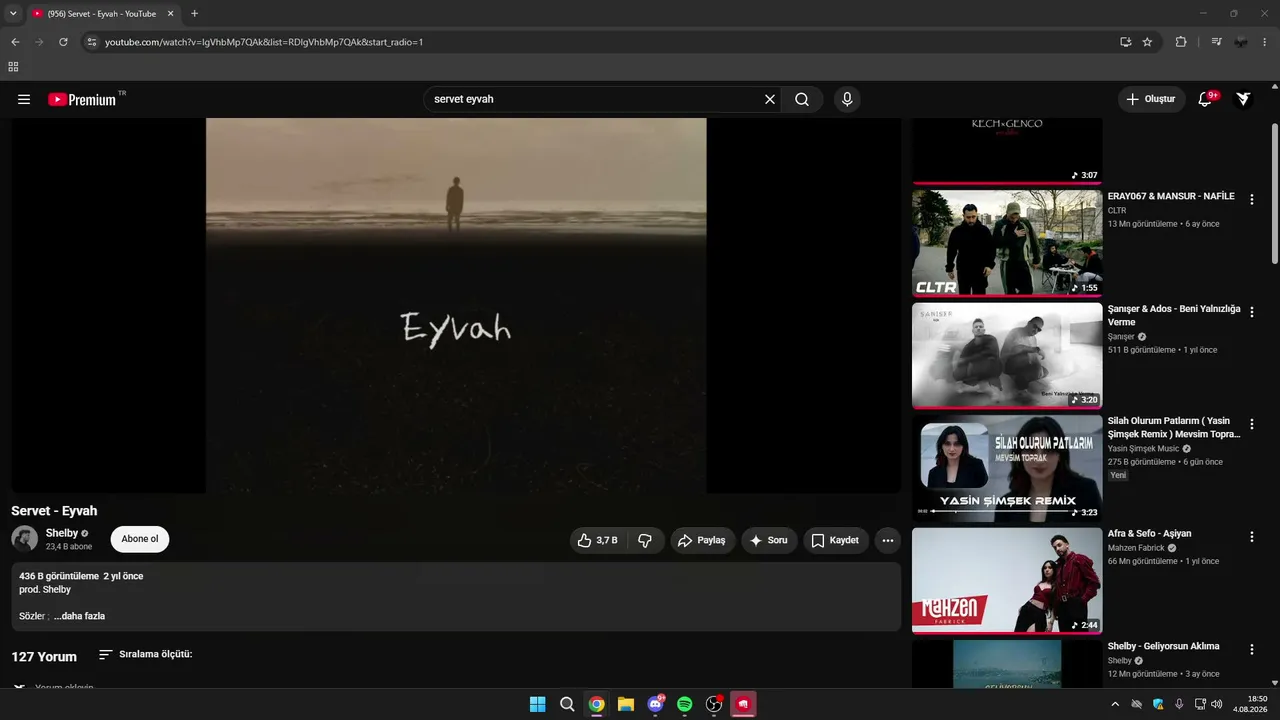Play the ERAY067 & MANSUR - NAFİLE thumbnail
Screen dimensions: 1280x720
(1007, 243)
